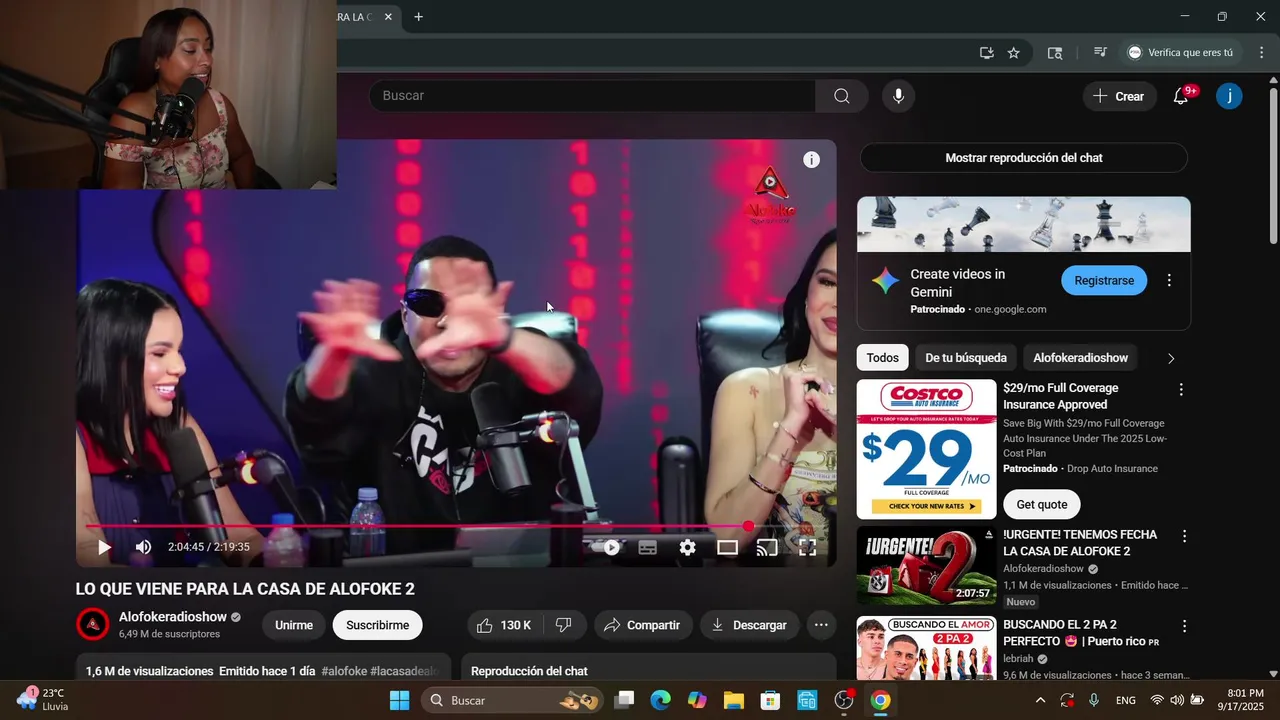Click the red playhead scrubber dot

click(x=749, y=526)
